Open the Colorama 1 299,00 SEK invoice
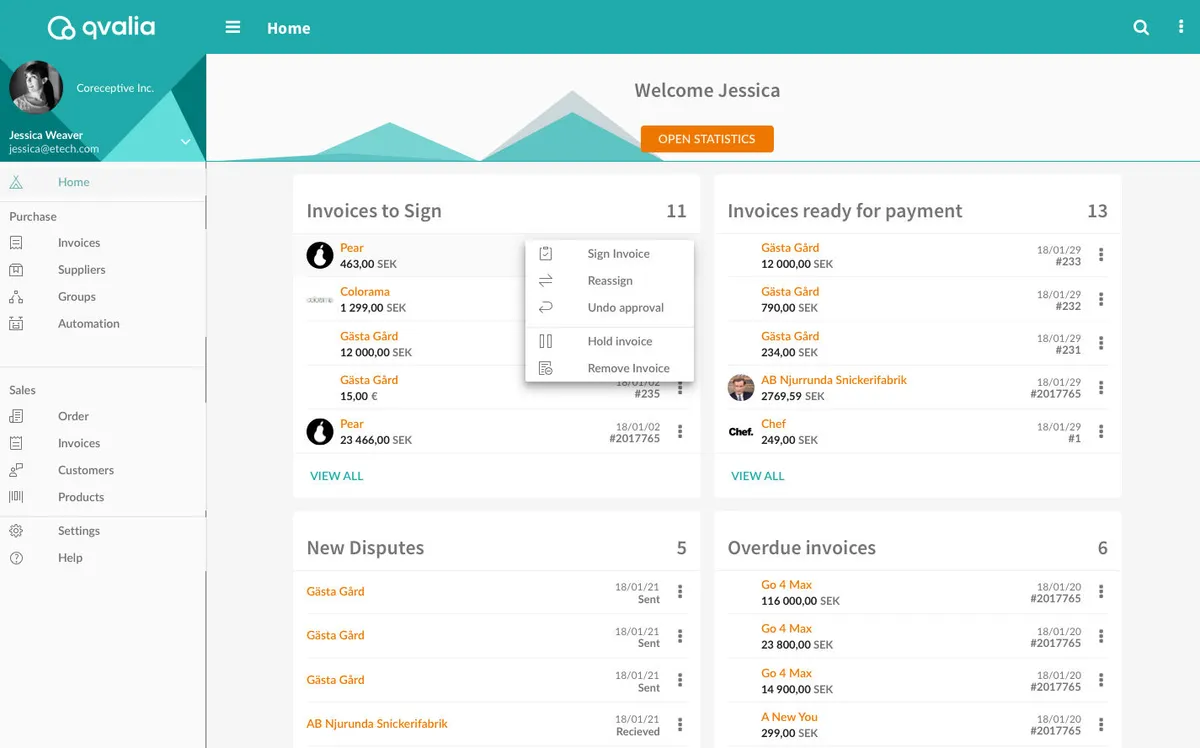1200x748 pixels. [x=365, y=292]
